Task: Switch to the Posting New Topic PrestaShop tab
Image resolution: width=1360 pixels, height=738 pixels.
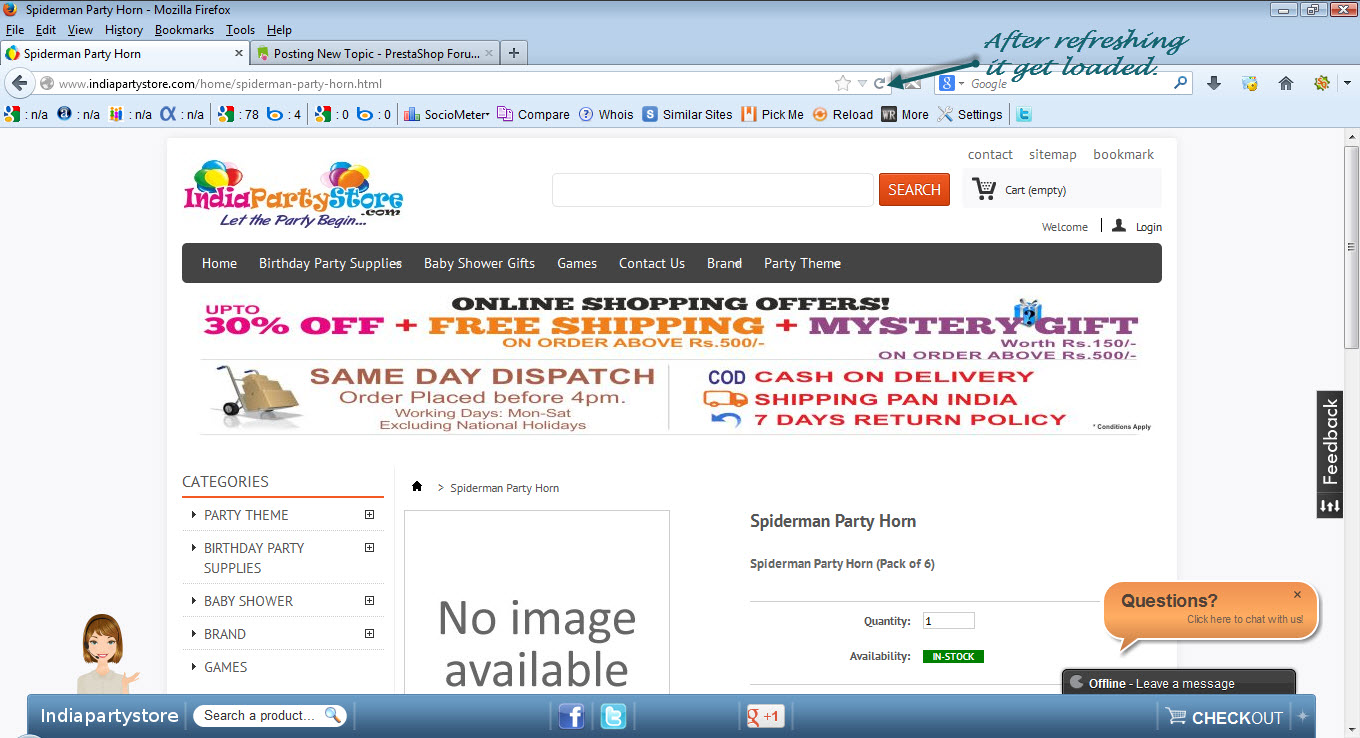Action: 375,53
